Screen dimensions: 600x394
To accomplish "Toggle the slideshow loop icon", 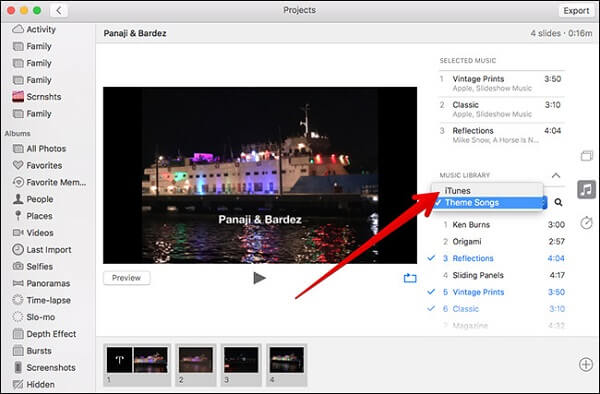I will pos(410,278).
